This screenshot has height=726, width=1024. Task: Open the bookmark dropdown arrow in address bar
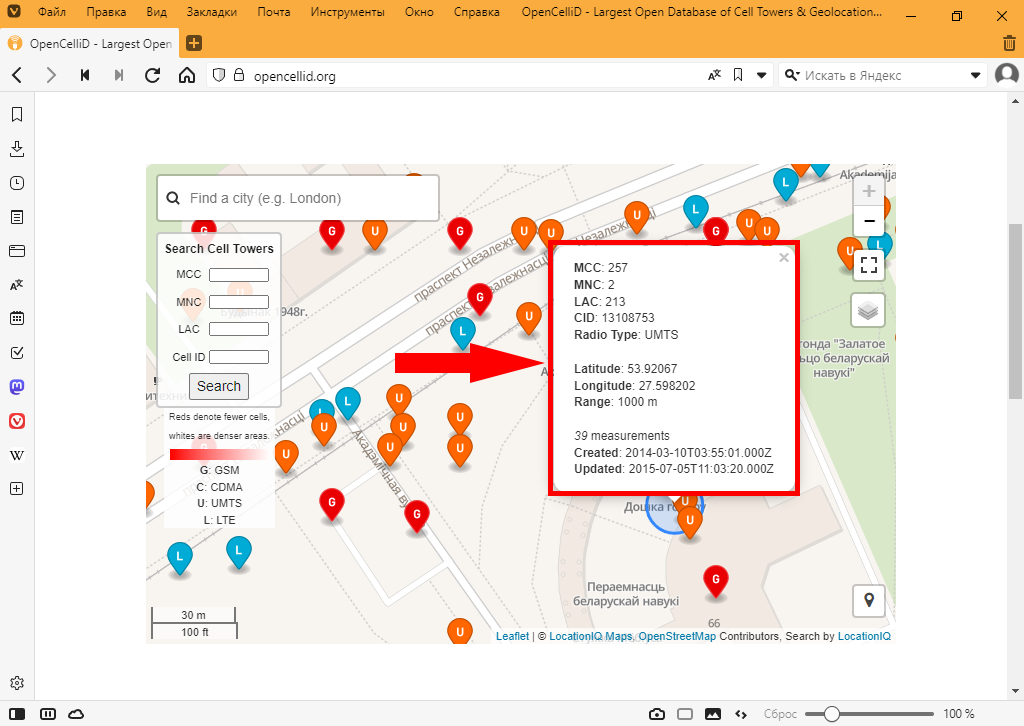click(762, 75)
